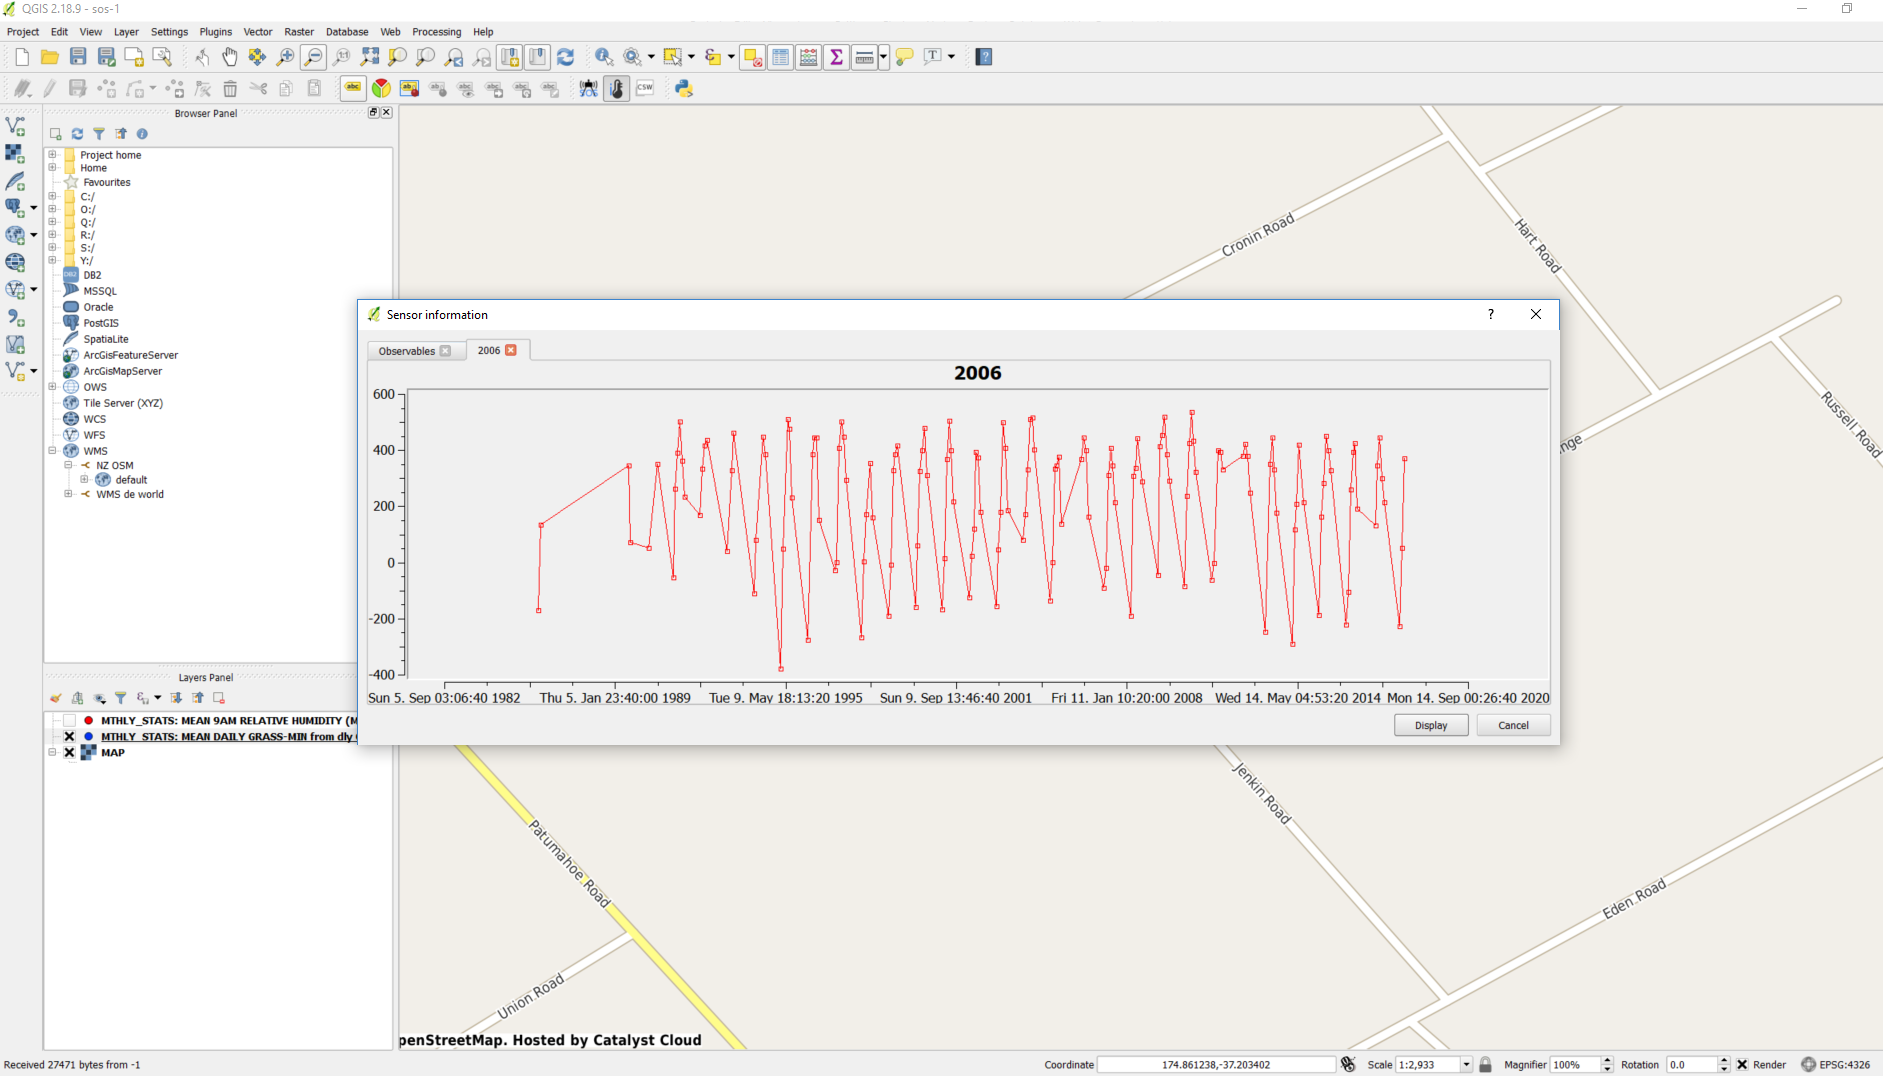The height and width of the screenshot is (1076, 1883).
Task: Click the Display button in Sensor information
Action: click(x=1431, y=726)
